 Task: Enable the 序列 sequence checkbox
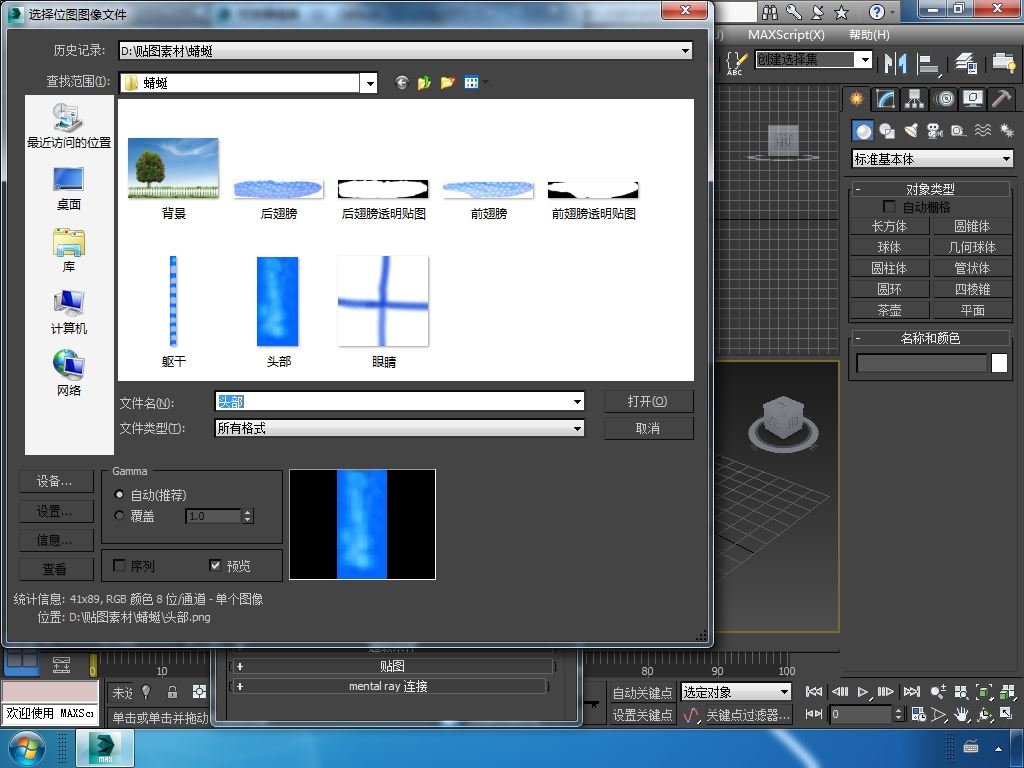[120, 566]
